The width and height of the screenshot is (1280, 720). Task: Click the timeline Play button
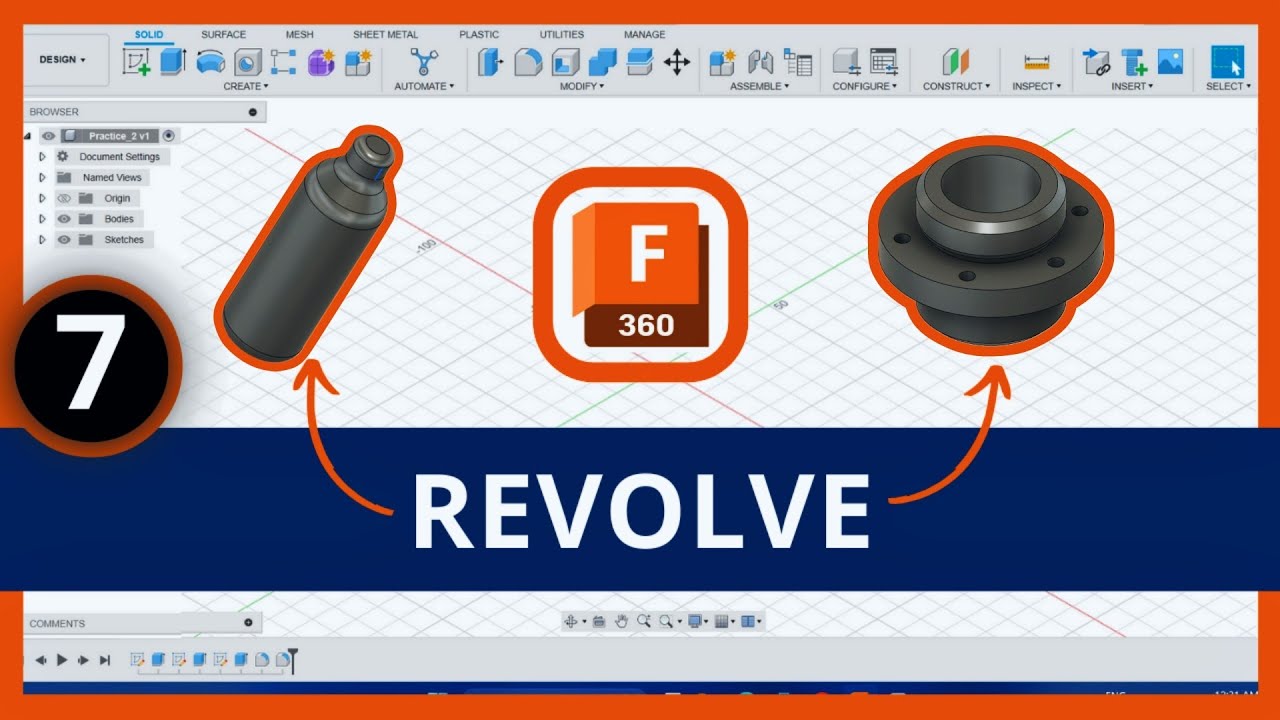(62, 660)
